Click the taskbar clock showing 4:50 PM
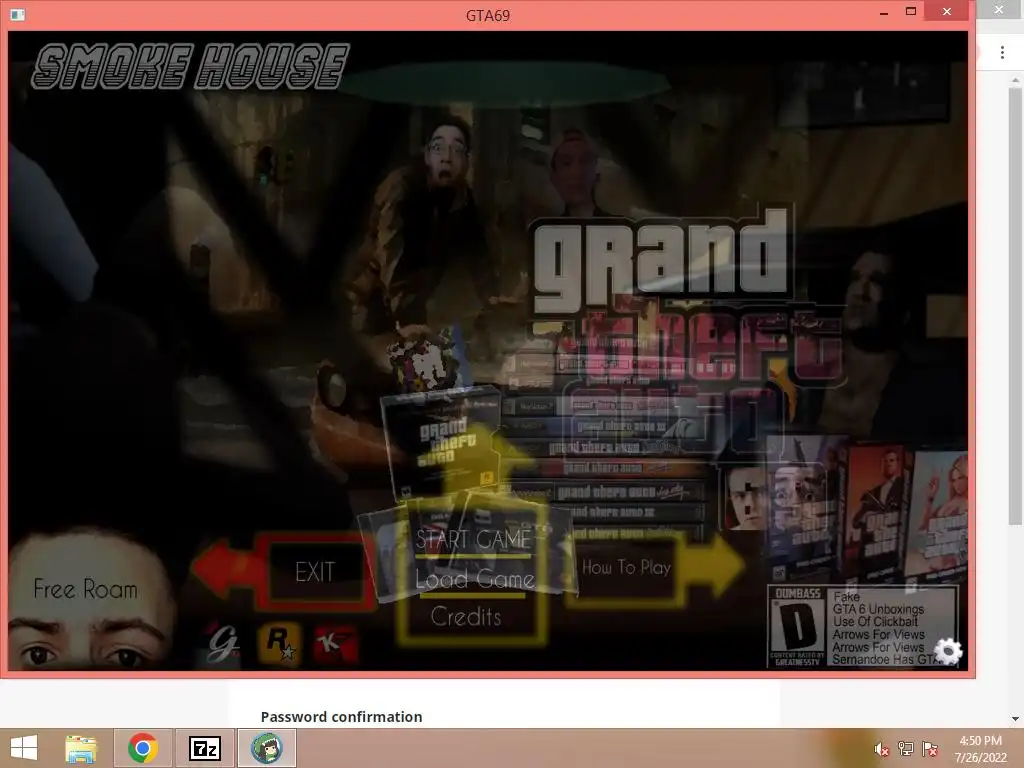This screenshot has height=768, width=1024. click(980, 749)
